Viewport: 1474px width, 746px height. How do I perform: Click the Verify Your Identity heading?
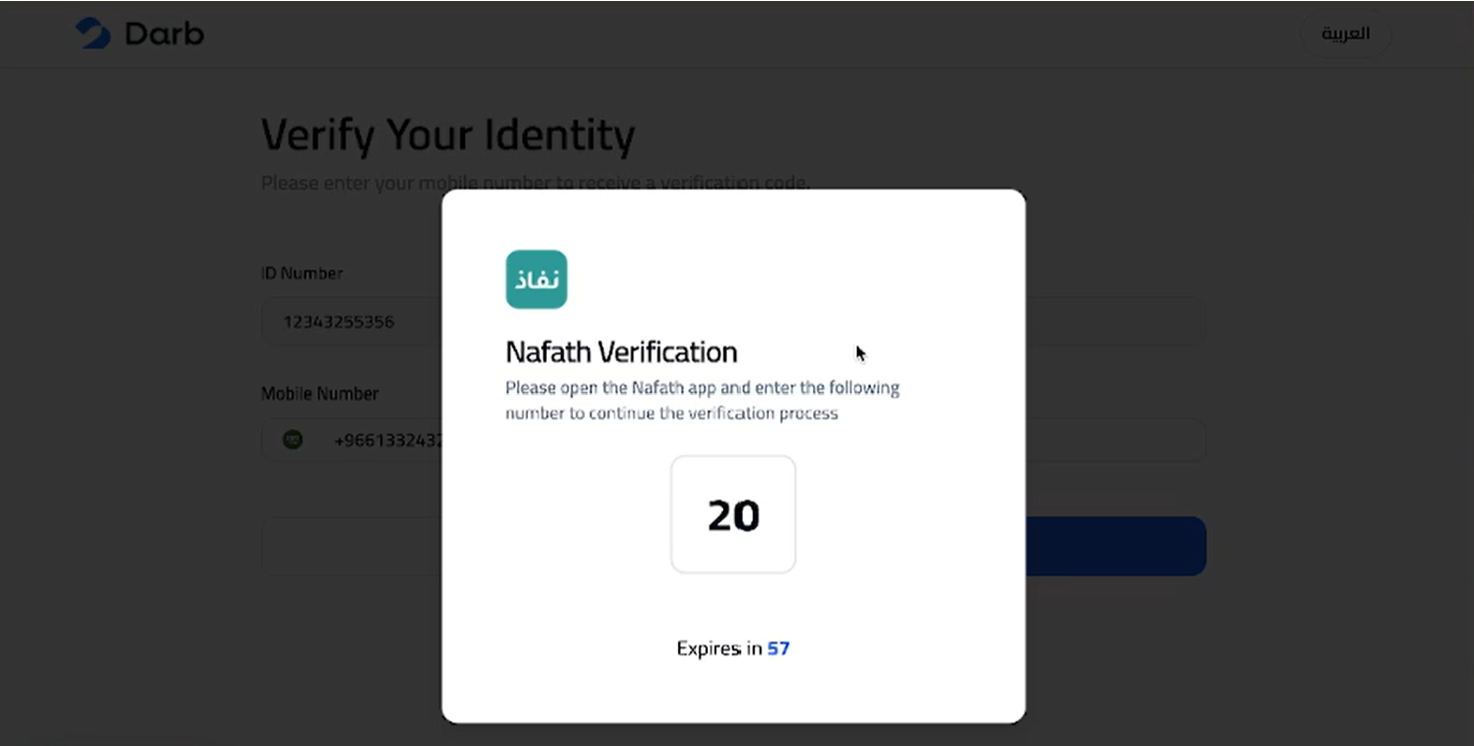coord(448,135)
